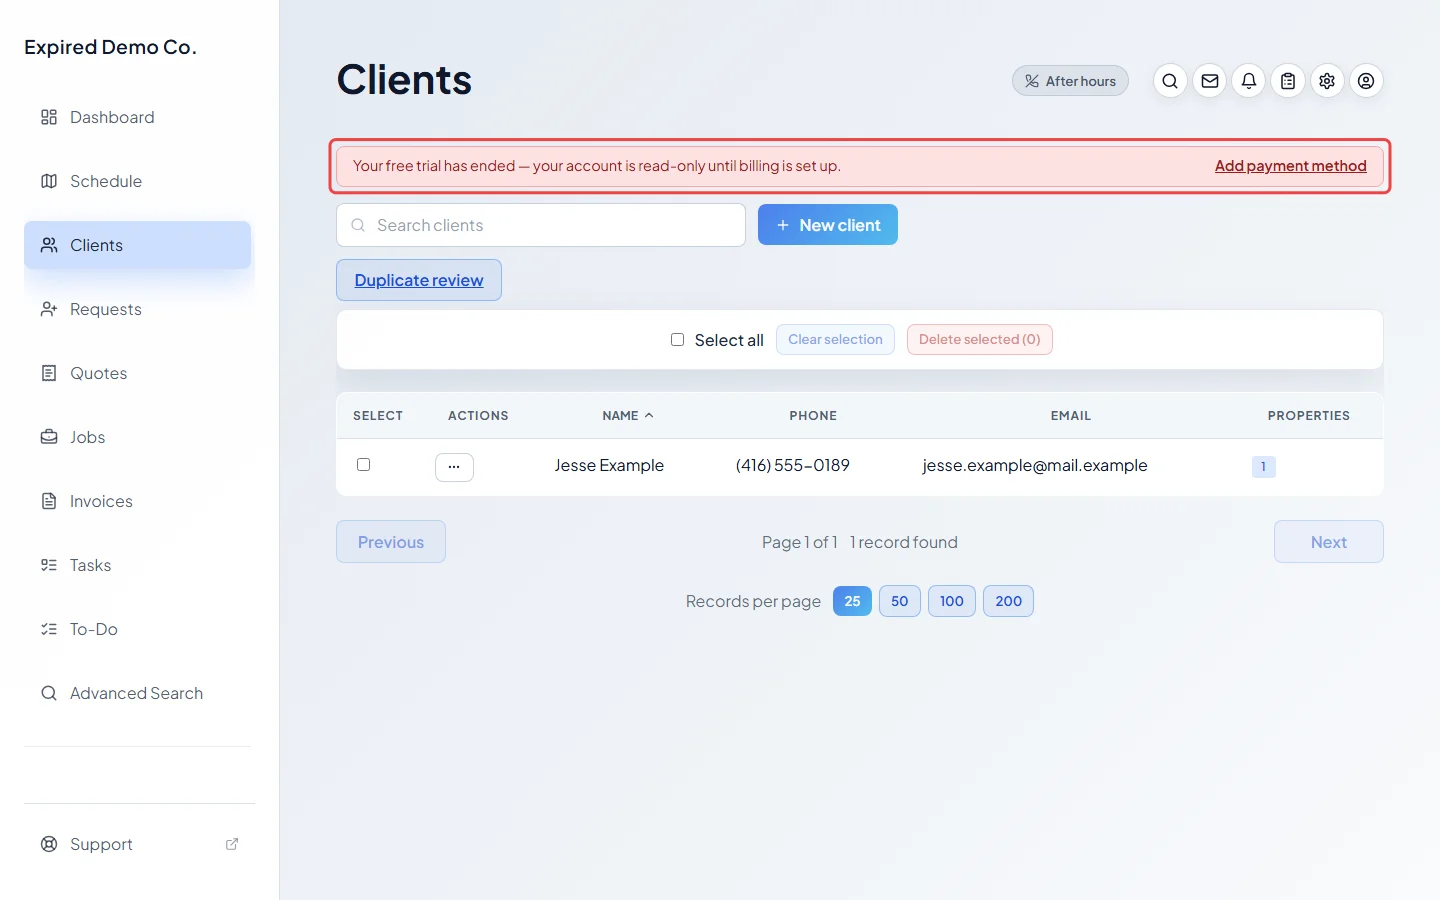Image resolution: width=1440 pixels, height=900 pixels.
Task: Click the Expired Demo Co. company name
Action: point(110,47)
